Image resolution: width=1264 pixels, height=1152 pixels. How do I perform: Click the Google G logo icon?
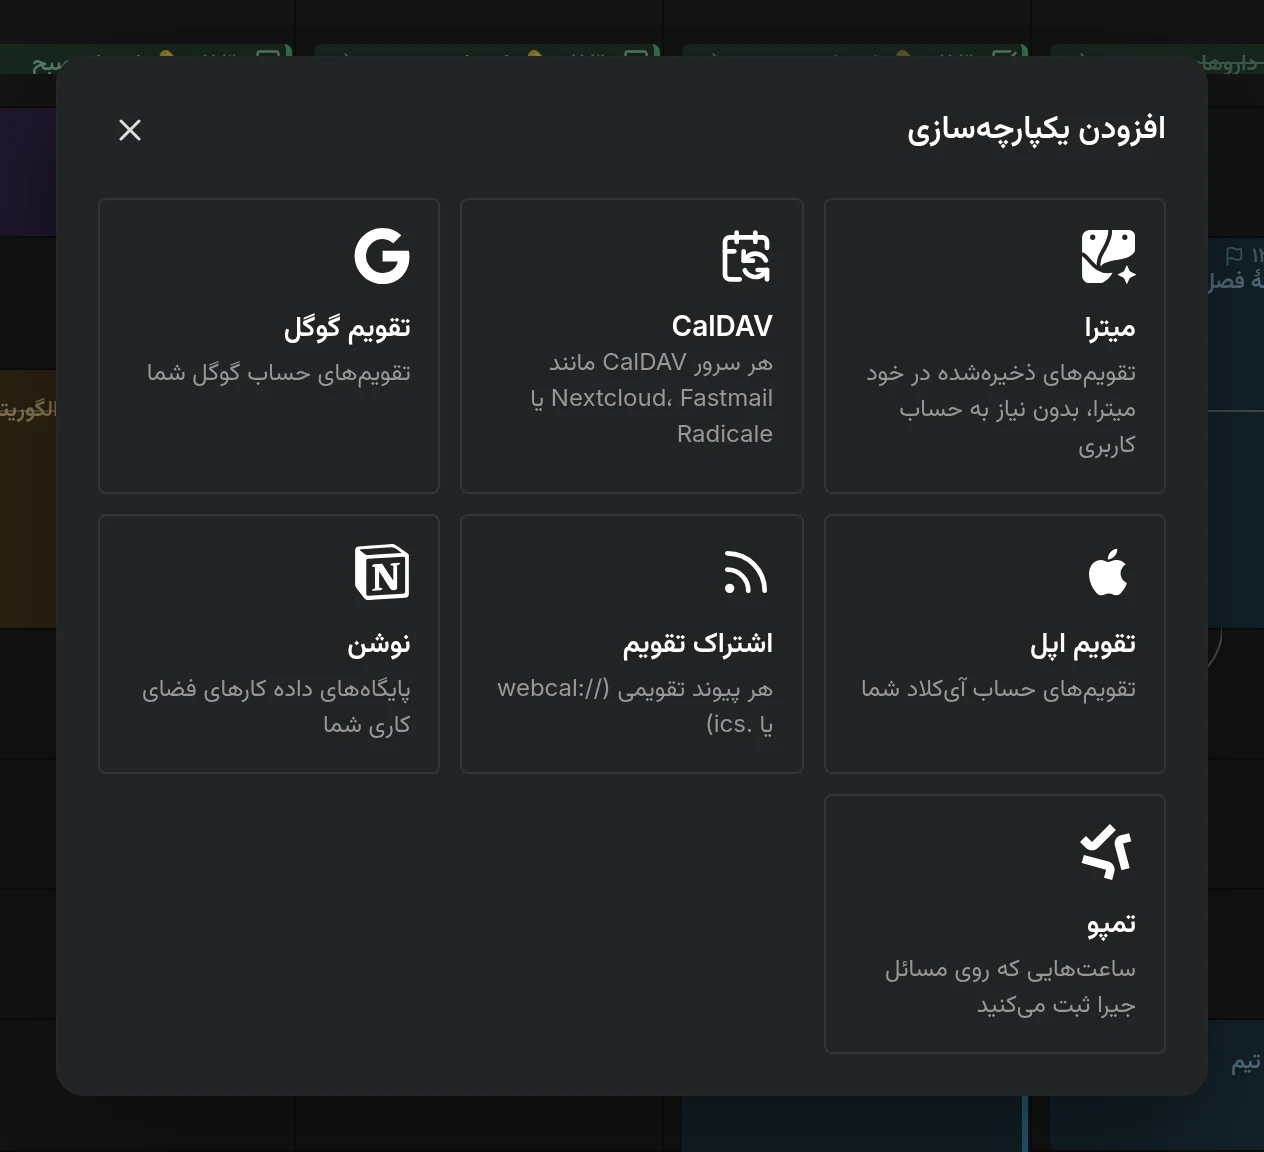(x=382, y=256)
